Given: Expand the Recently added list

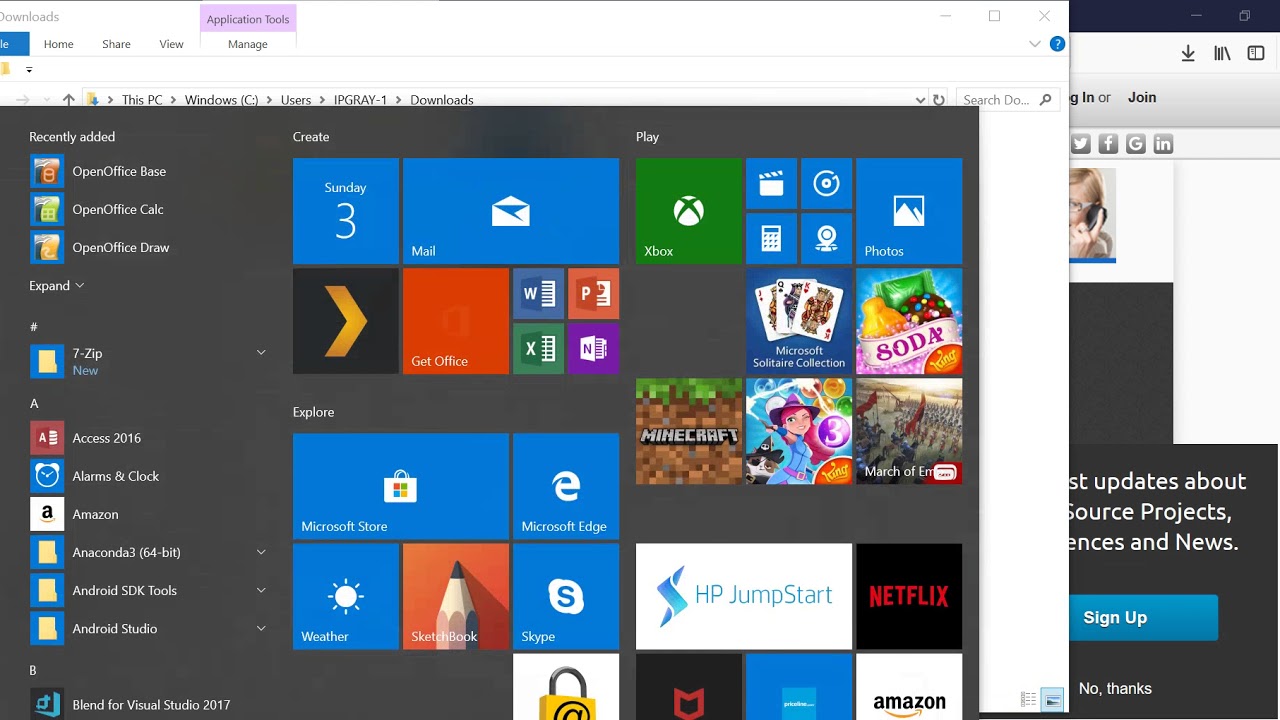Looking at the screenshot, I should (x=57, y=285).
